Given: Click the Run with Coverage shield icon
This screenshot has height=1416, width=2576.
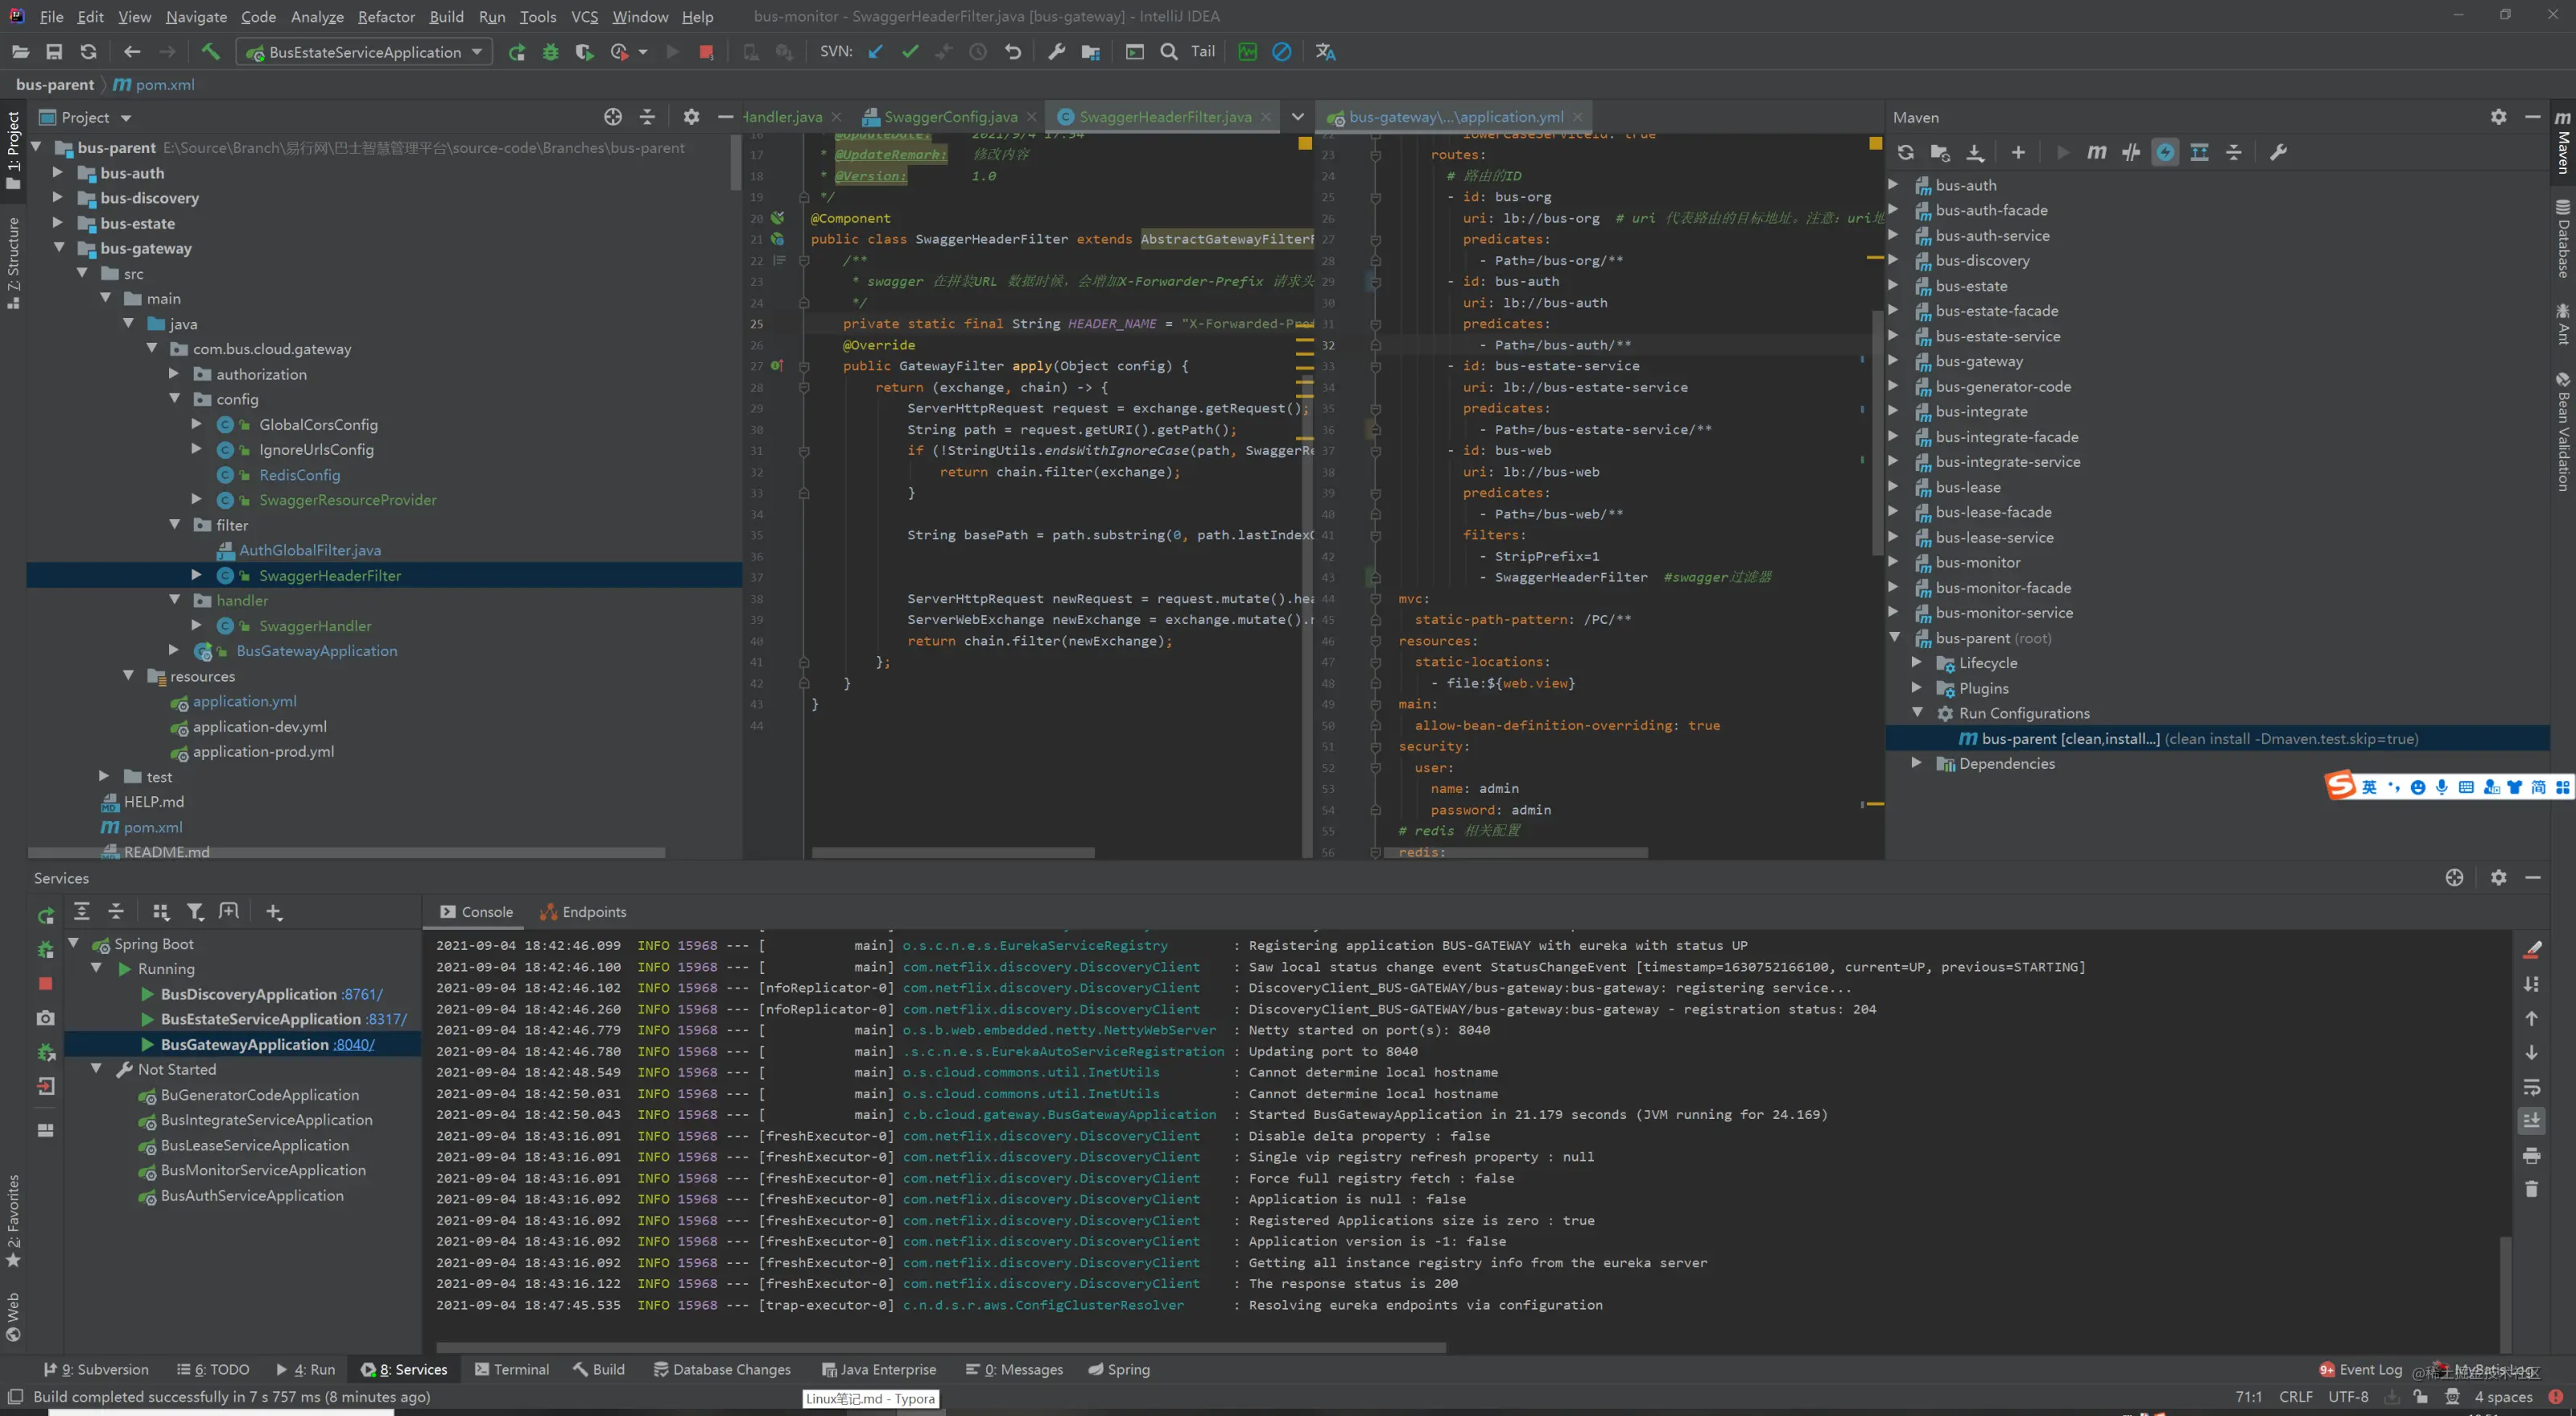Looking at the screenshot, I should point(584,52).
